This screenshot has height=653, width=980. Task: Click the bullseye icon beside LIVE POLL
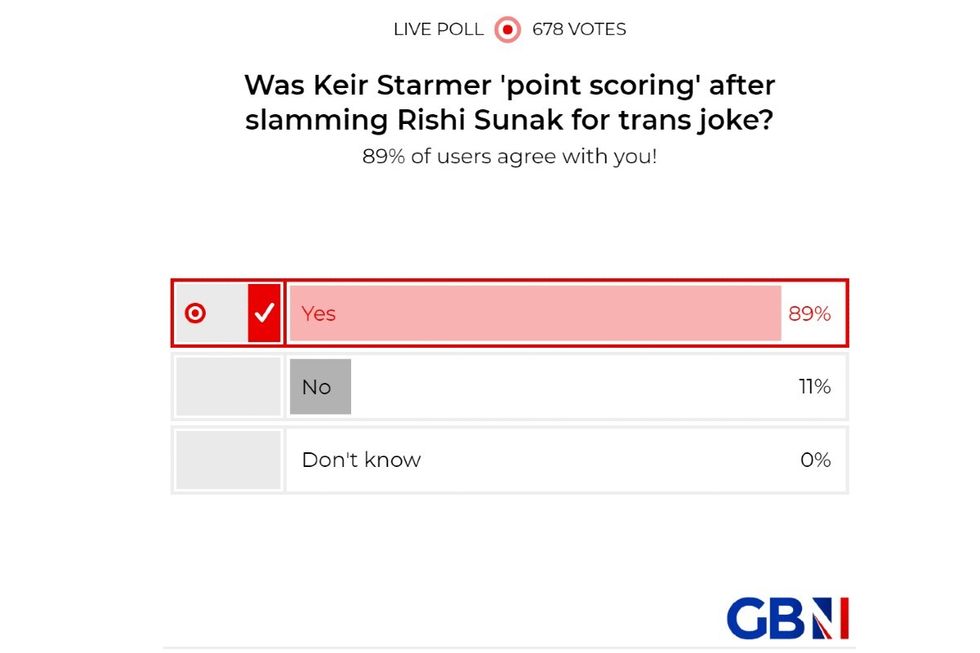(x=507, y=29)
